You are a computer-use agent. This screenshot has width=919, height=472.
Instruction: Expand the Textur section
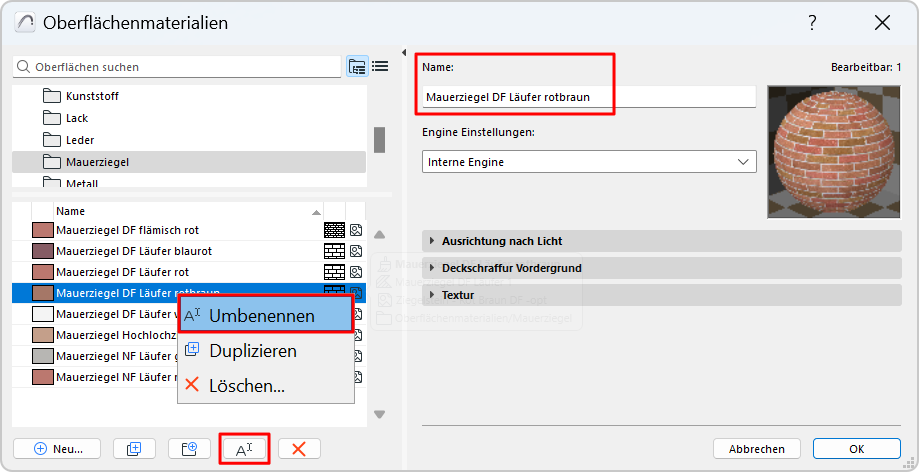431,295
